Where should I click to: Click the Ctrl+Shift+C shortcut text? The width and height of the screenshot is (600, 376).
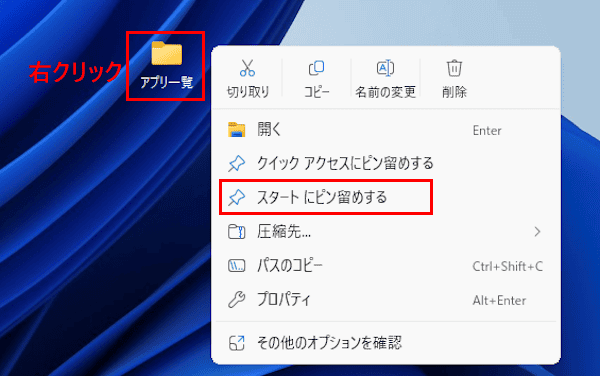[x=507, y=266]
